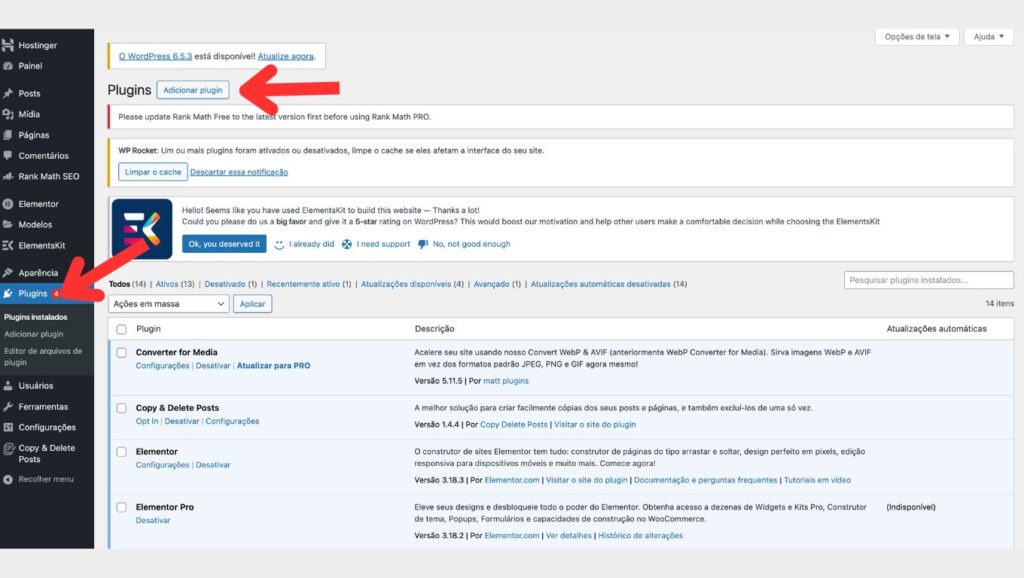Select the Elementor plugin row checkbox
The width and height of the screenshot is (1024, 578).
click(x=121, y=452)
